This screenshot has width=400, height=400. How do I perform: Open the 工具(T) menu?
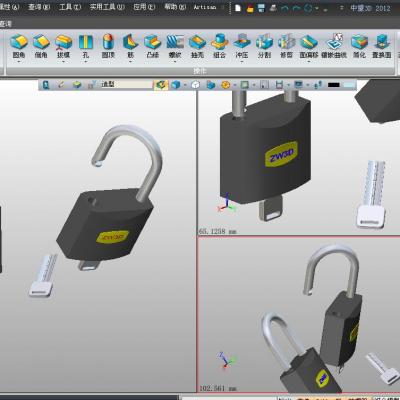tap(70, 7)
